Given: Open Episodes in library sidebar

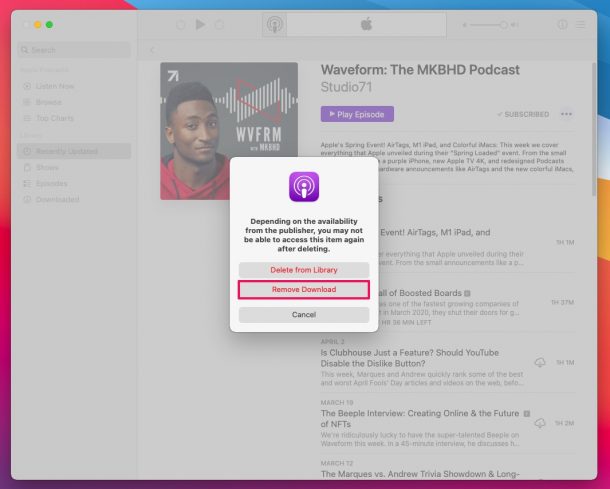Looking at the screenshot, I should [74, 183].
